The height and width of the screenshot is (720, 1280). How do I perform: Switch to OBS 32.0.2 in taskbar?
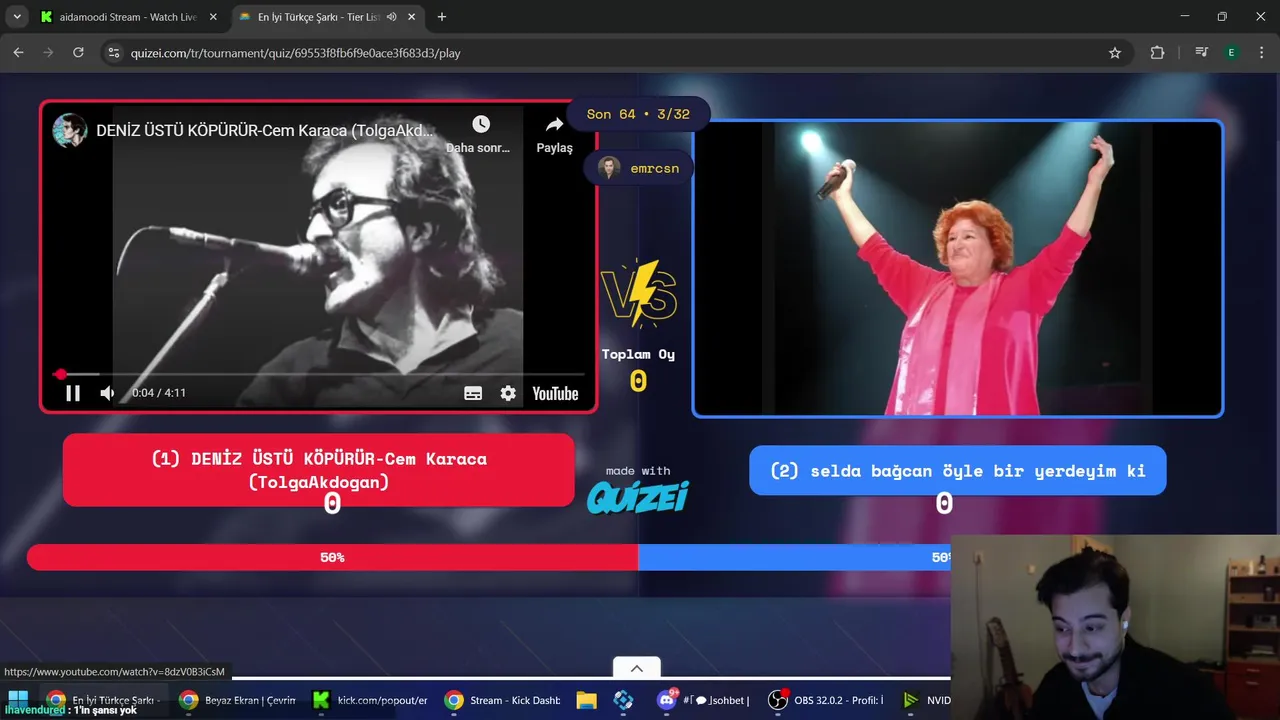coord(826,700)
